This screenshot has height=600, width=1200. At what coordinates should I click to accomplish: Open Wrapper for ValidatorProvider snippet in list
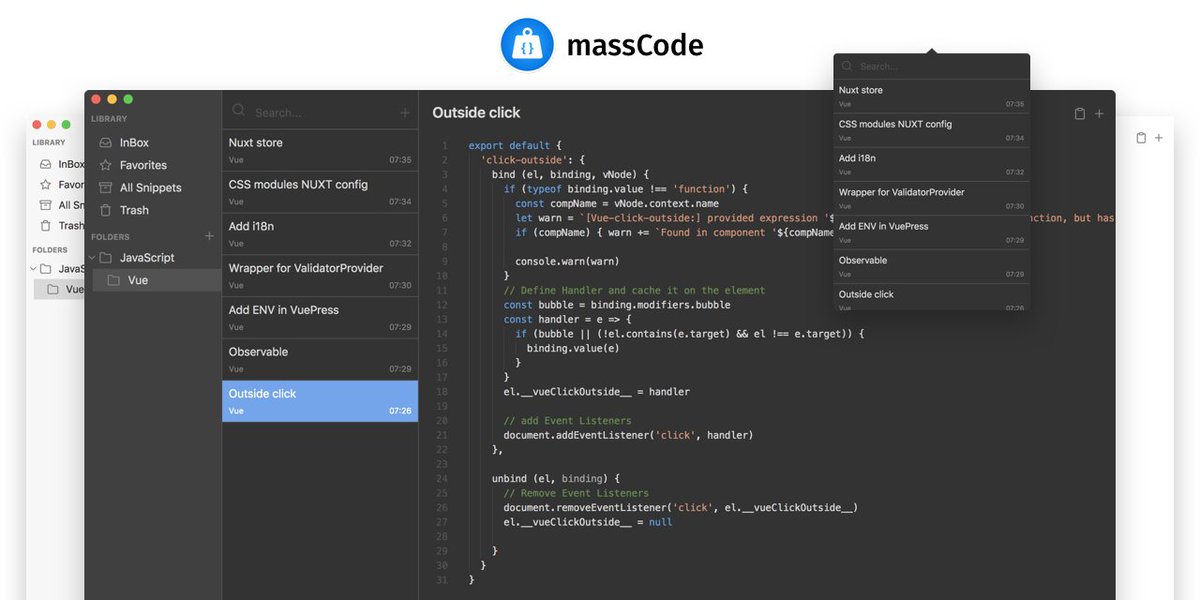click(x=320, y=276)
